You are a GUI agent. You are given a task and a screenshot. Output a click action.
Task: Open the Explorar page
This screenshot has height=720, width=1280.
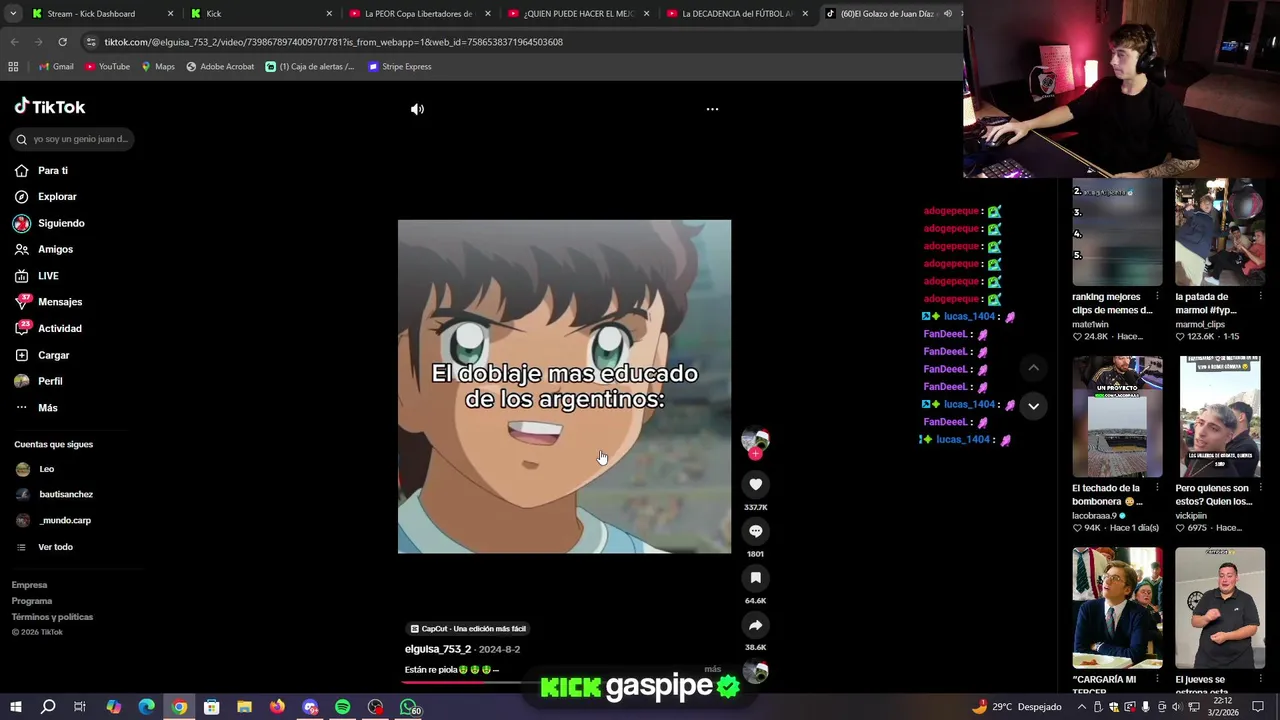pyautogui.click(x=46, y=197)
